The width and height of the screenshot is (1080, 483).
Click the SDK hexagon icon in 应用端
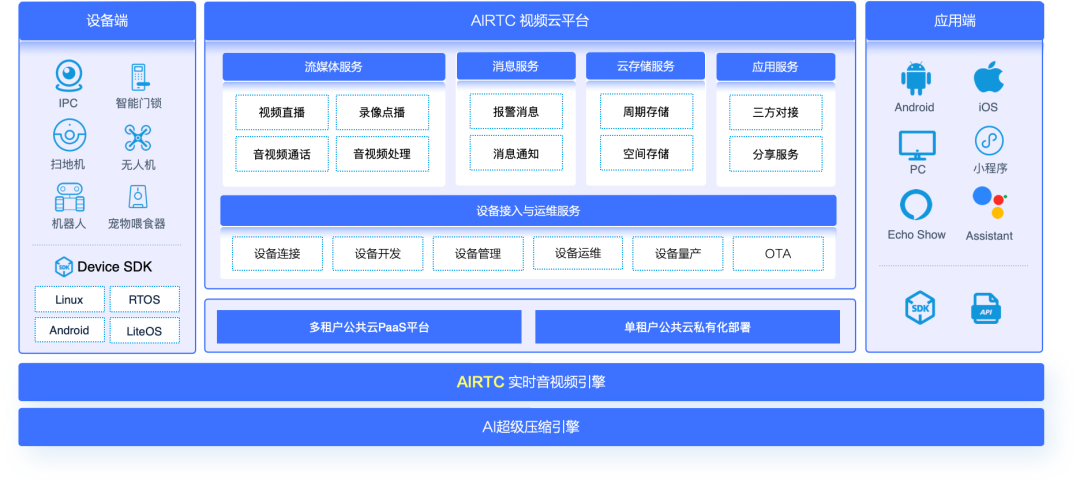pos(920,307)
